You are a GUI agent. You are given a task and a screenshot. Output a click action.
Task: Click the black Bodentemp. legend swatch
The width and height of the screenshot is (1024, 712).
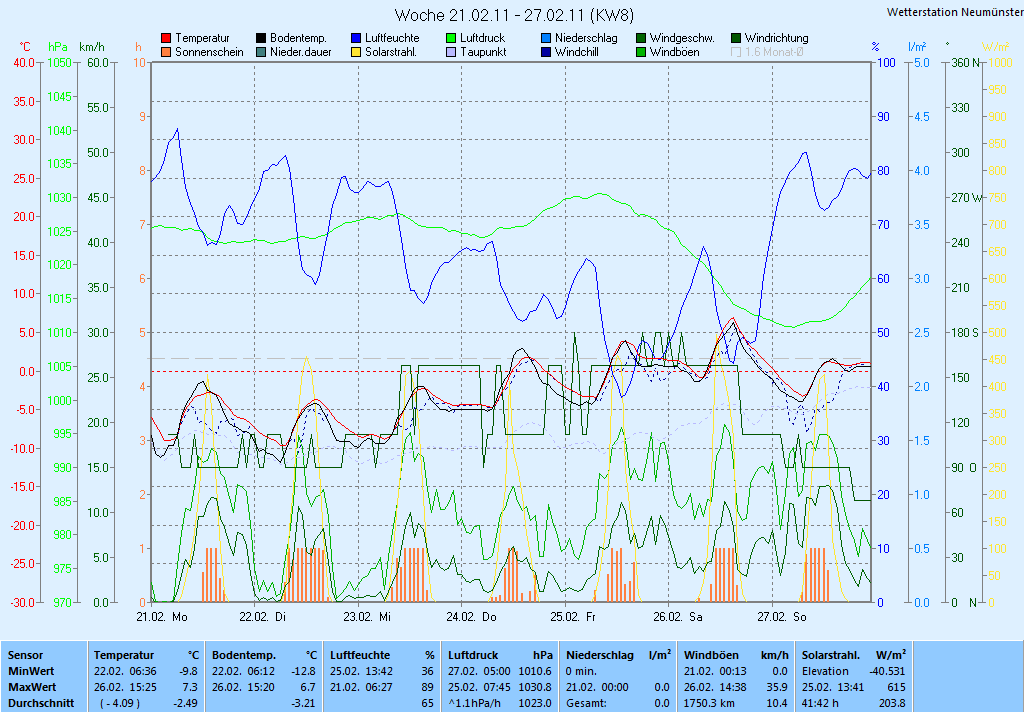[x=261, y=38]
